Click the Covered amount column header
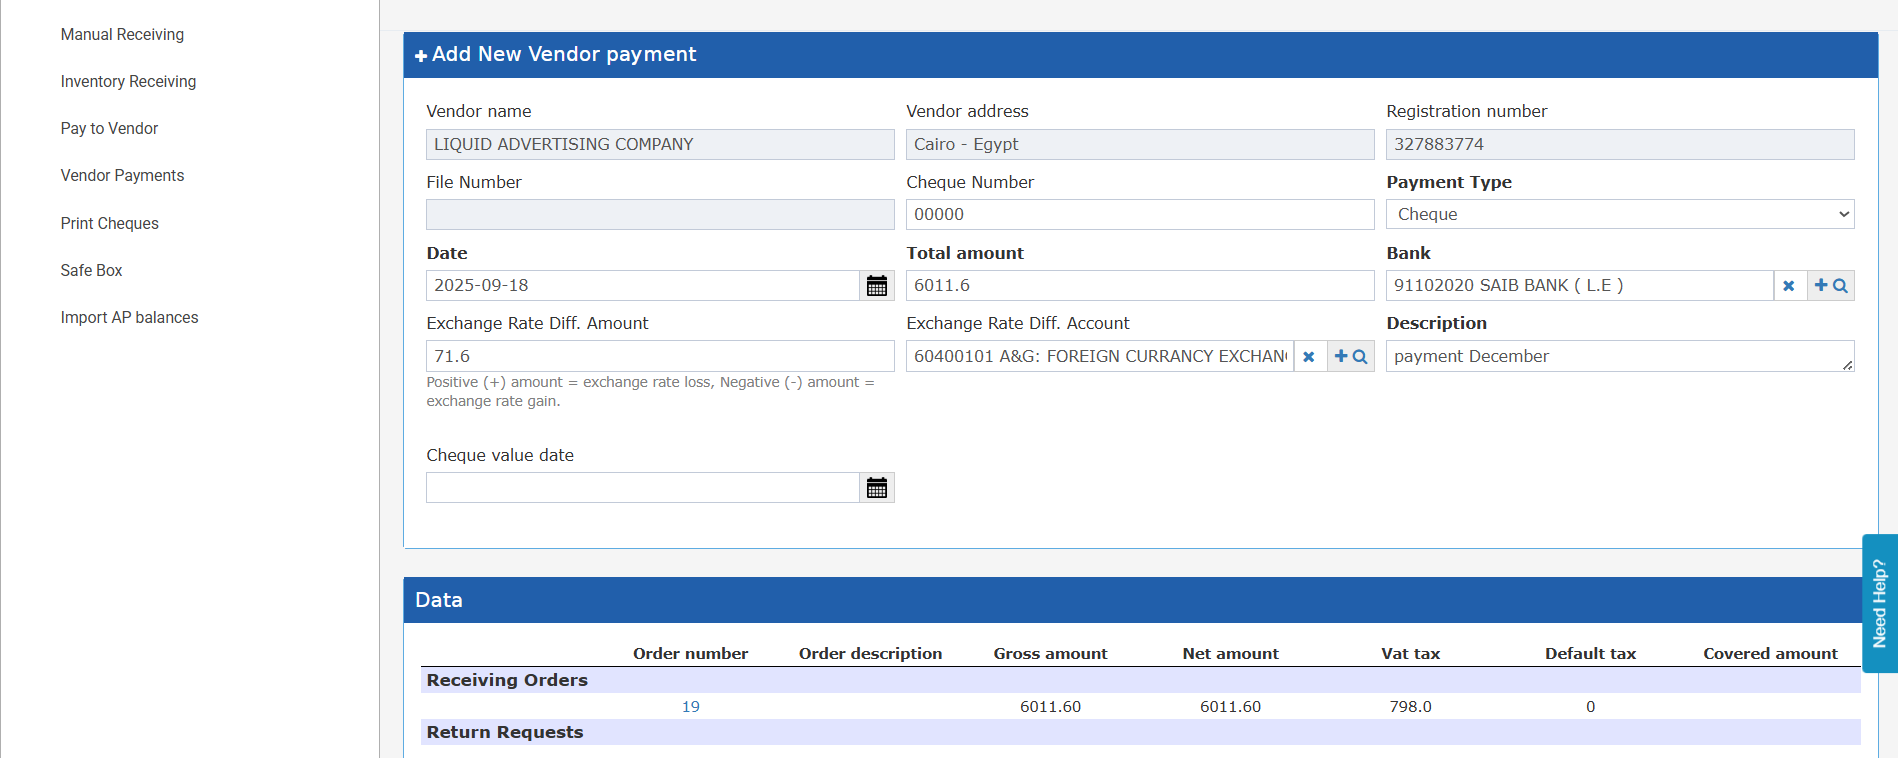1898x758 pixels. click(1770, 653)
